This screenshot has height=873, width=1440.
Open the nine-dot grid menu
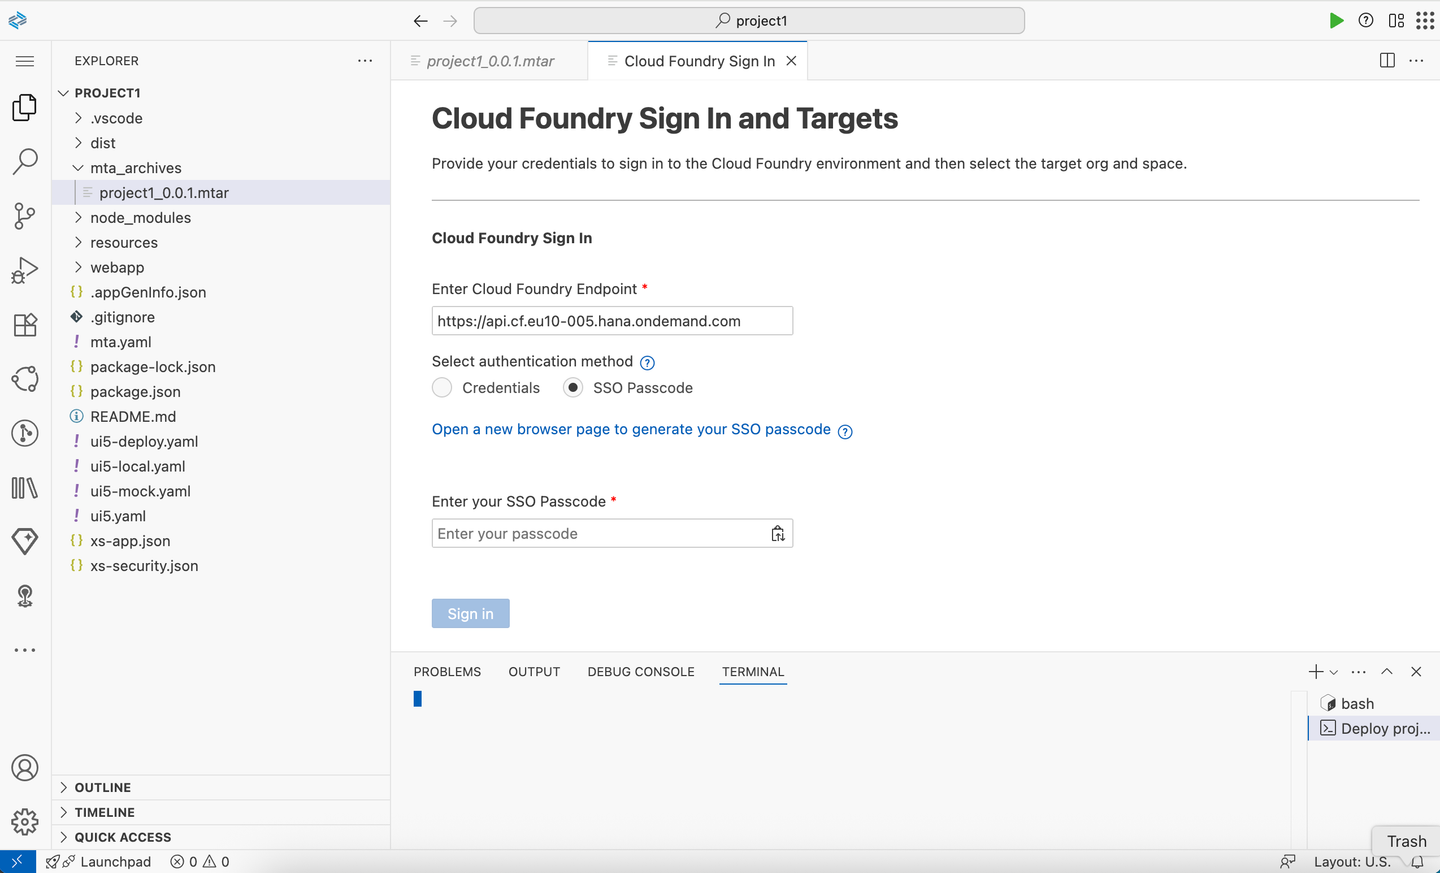(x=1425, y=20)
